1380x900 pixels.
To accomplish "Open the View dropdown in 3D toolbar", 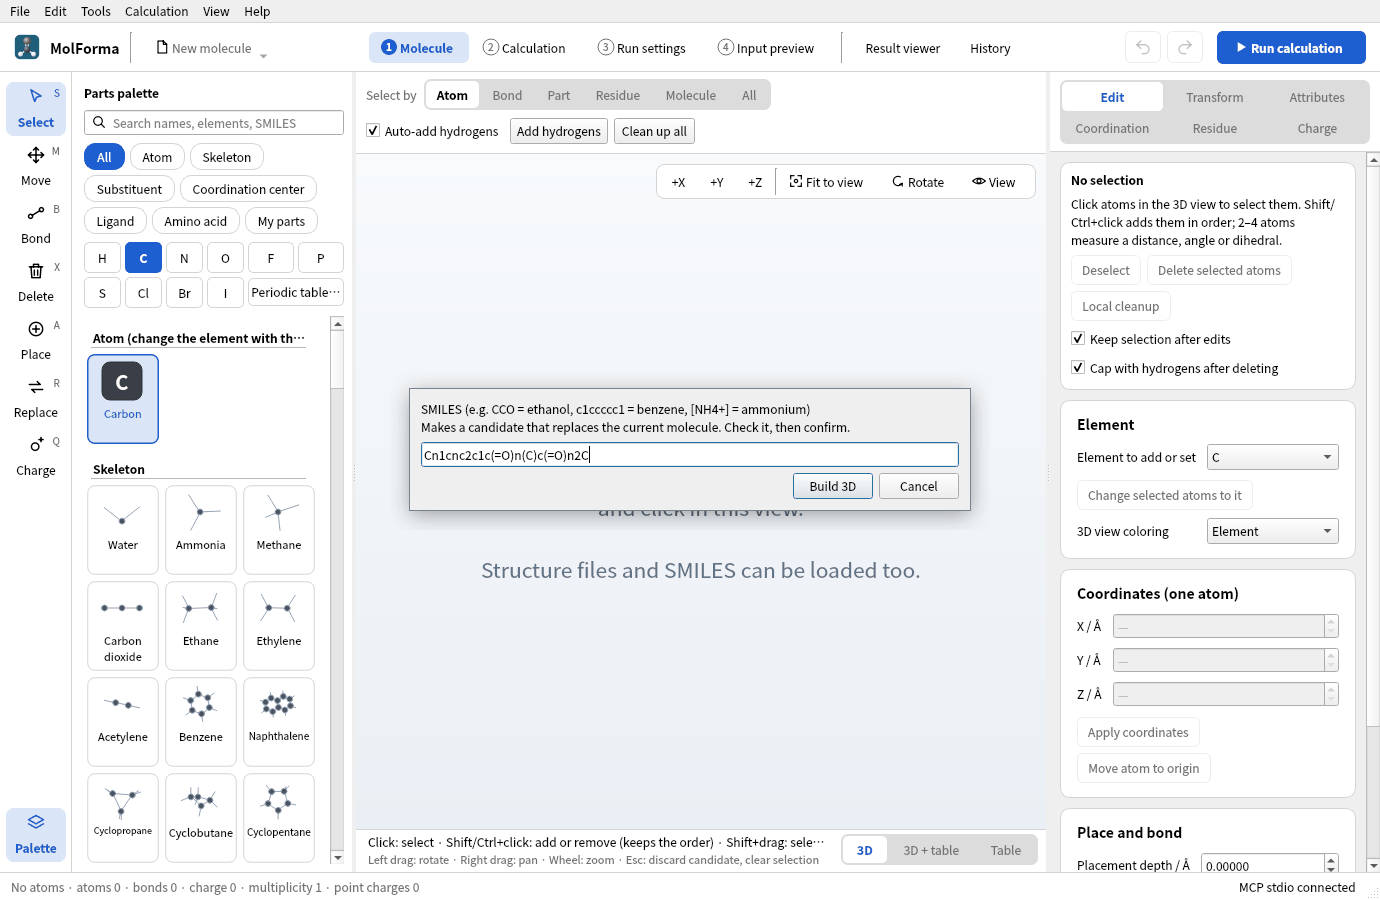I will 994,182.
